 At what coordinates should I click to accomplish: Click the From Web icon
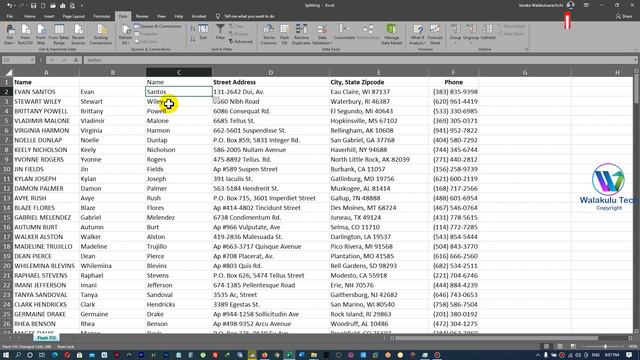(41, 34)
